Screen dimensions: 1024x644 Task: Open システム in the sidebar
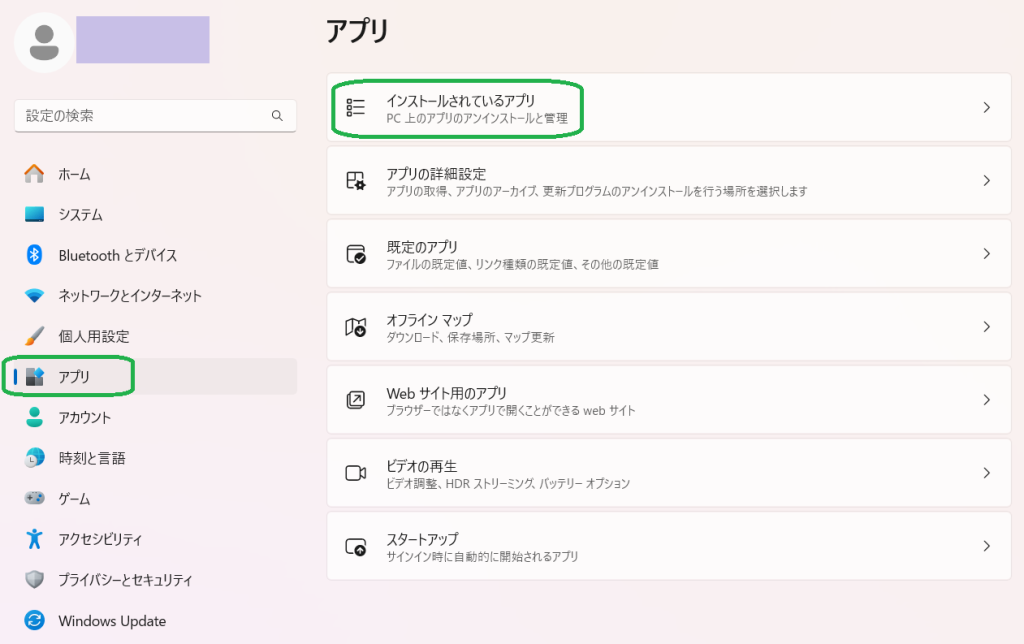pyautogui.click(x=80, y=215)
